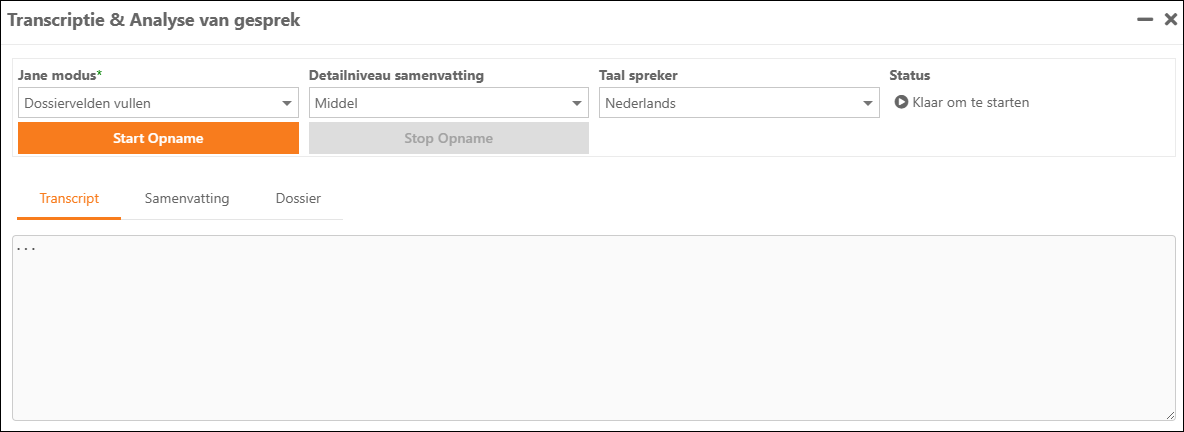
Task: Click the play icon next to status
Action: pos(900,102)
